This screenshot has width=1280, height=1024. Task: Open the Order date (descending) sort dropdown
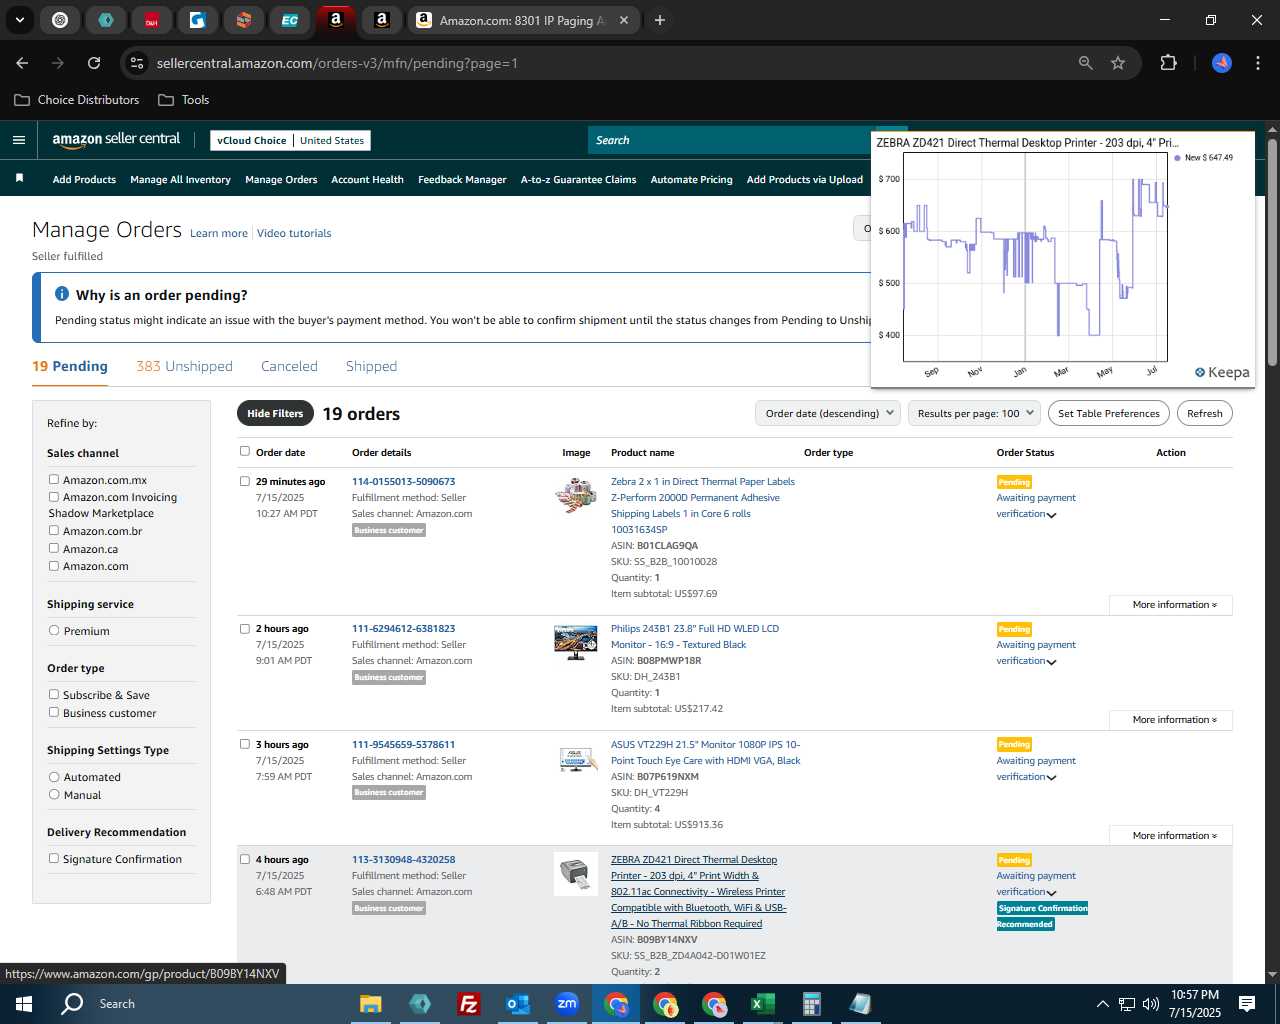click(x=828, y=413)
